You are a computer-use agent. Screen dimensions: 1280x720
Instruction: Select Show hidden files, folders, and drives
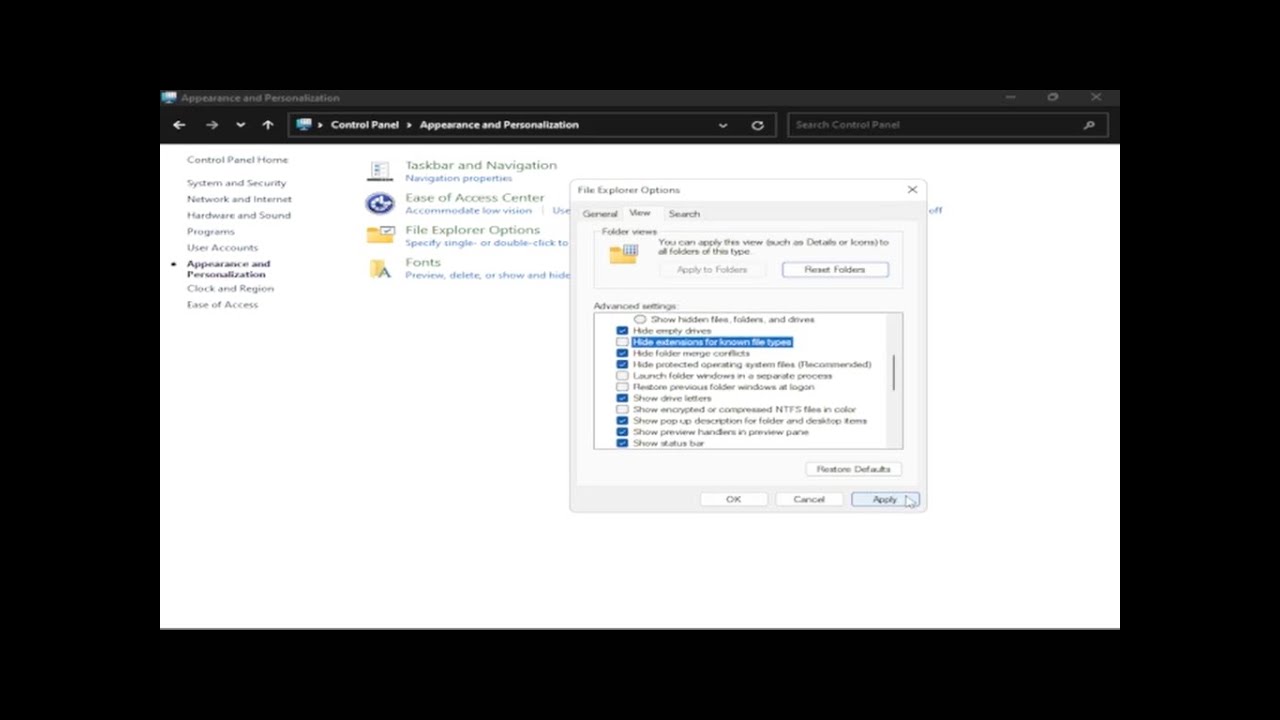[640, 319]
